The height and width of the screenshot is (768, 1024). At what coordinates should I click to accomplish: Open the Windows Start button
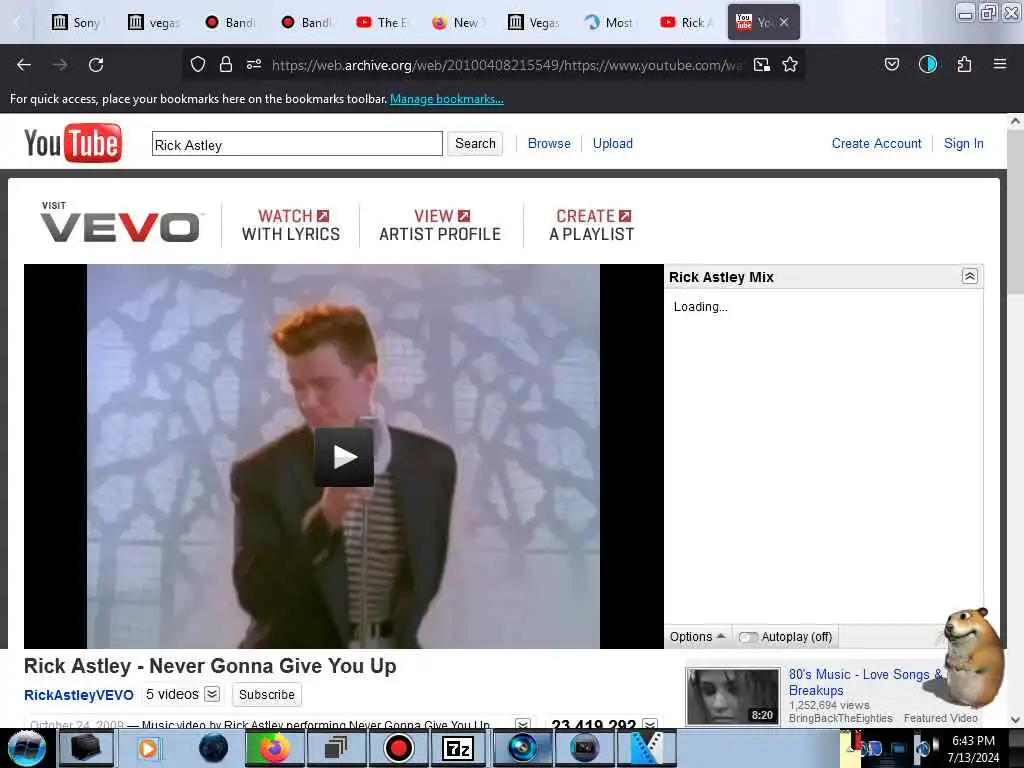click(x=26, y=748)
